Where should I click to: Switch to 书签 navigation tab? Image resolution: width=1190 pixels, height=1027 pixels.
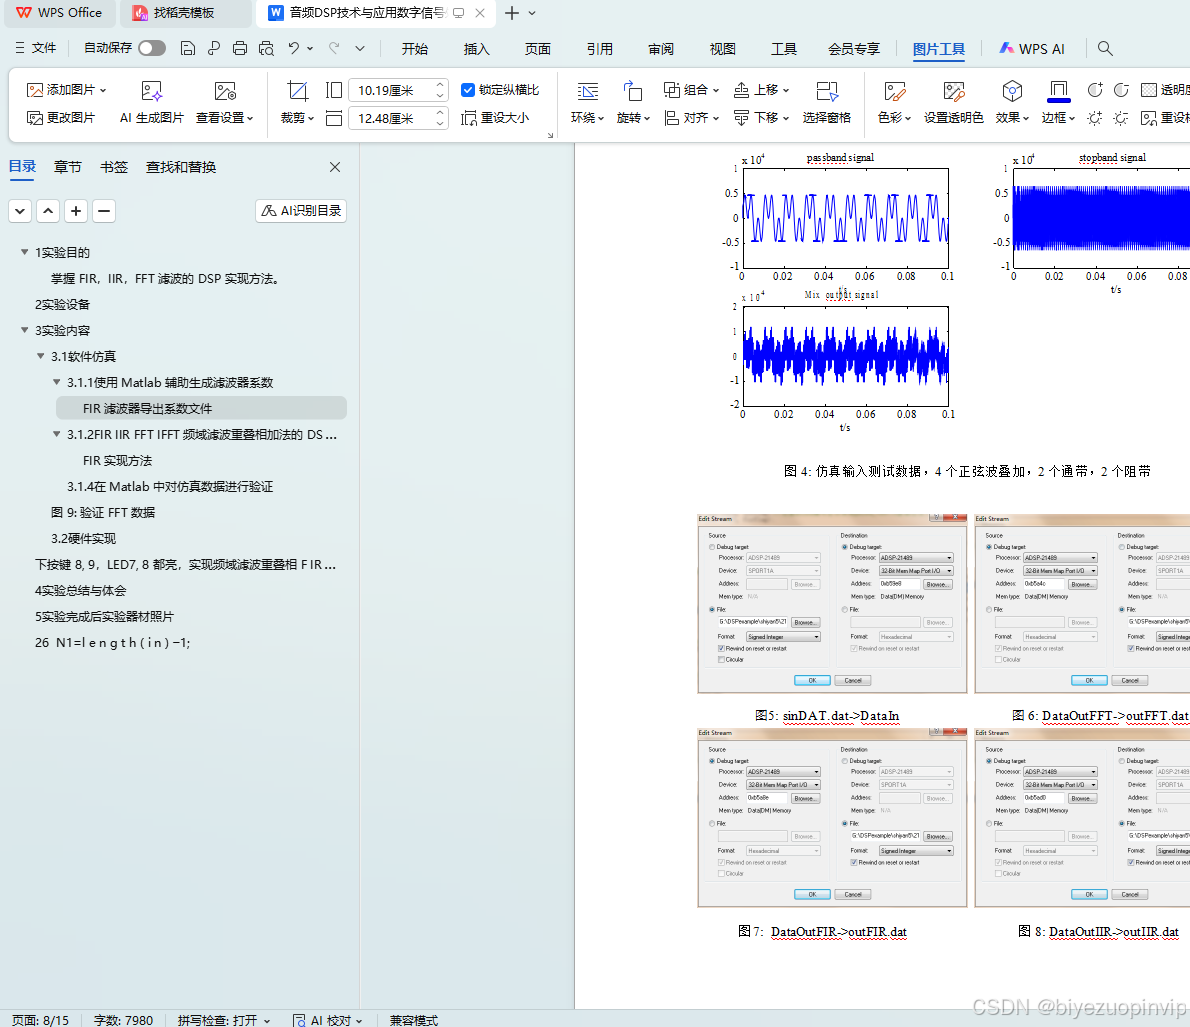tap(114, 167)
